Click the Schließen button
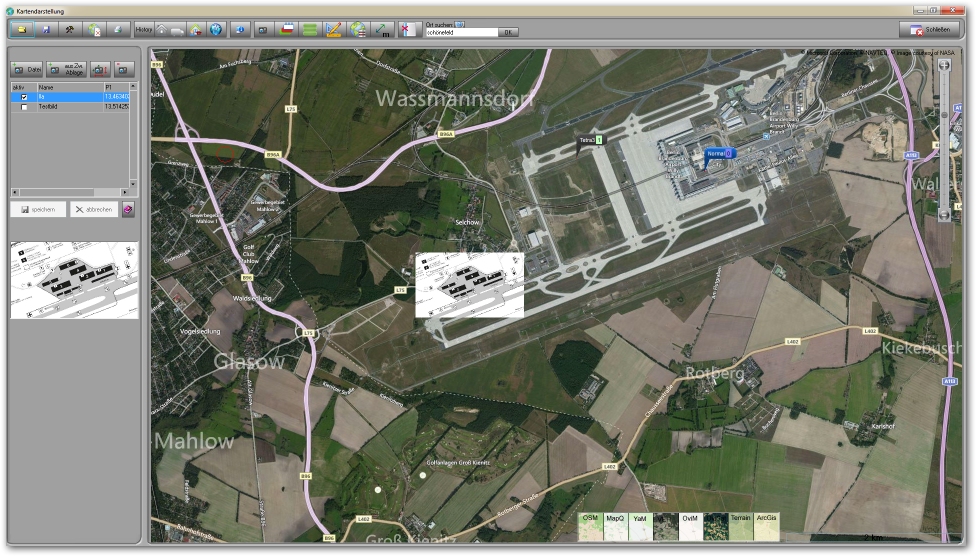This screenshot has height=556, width=976. [930, 29]
